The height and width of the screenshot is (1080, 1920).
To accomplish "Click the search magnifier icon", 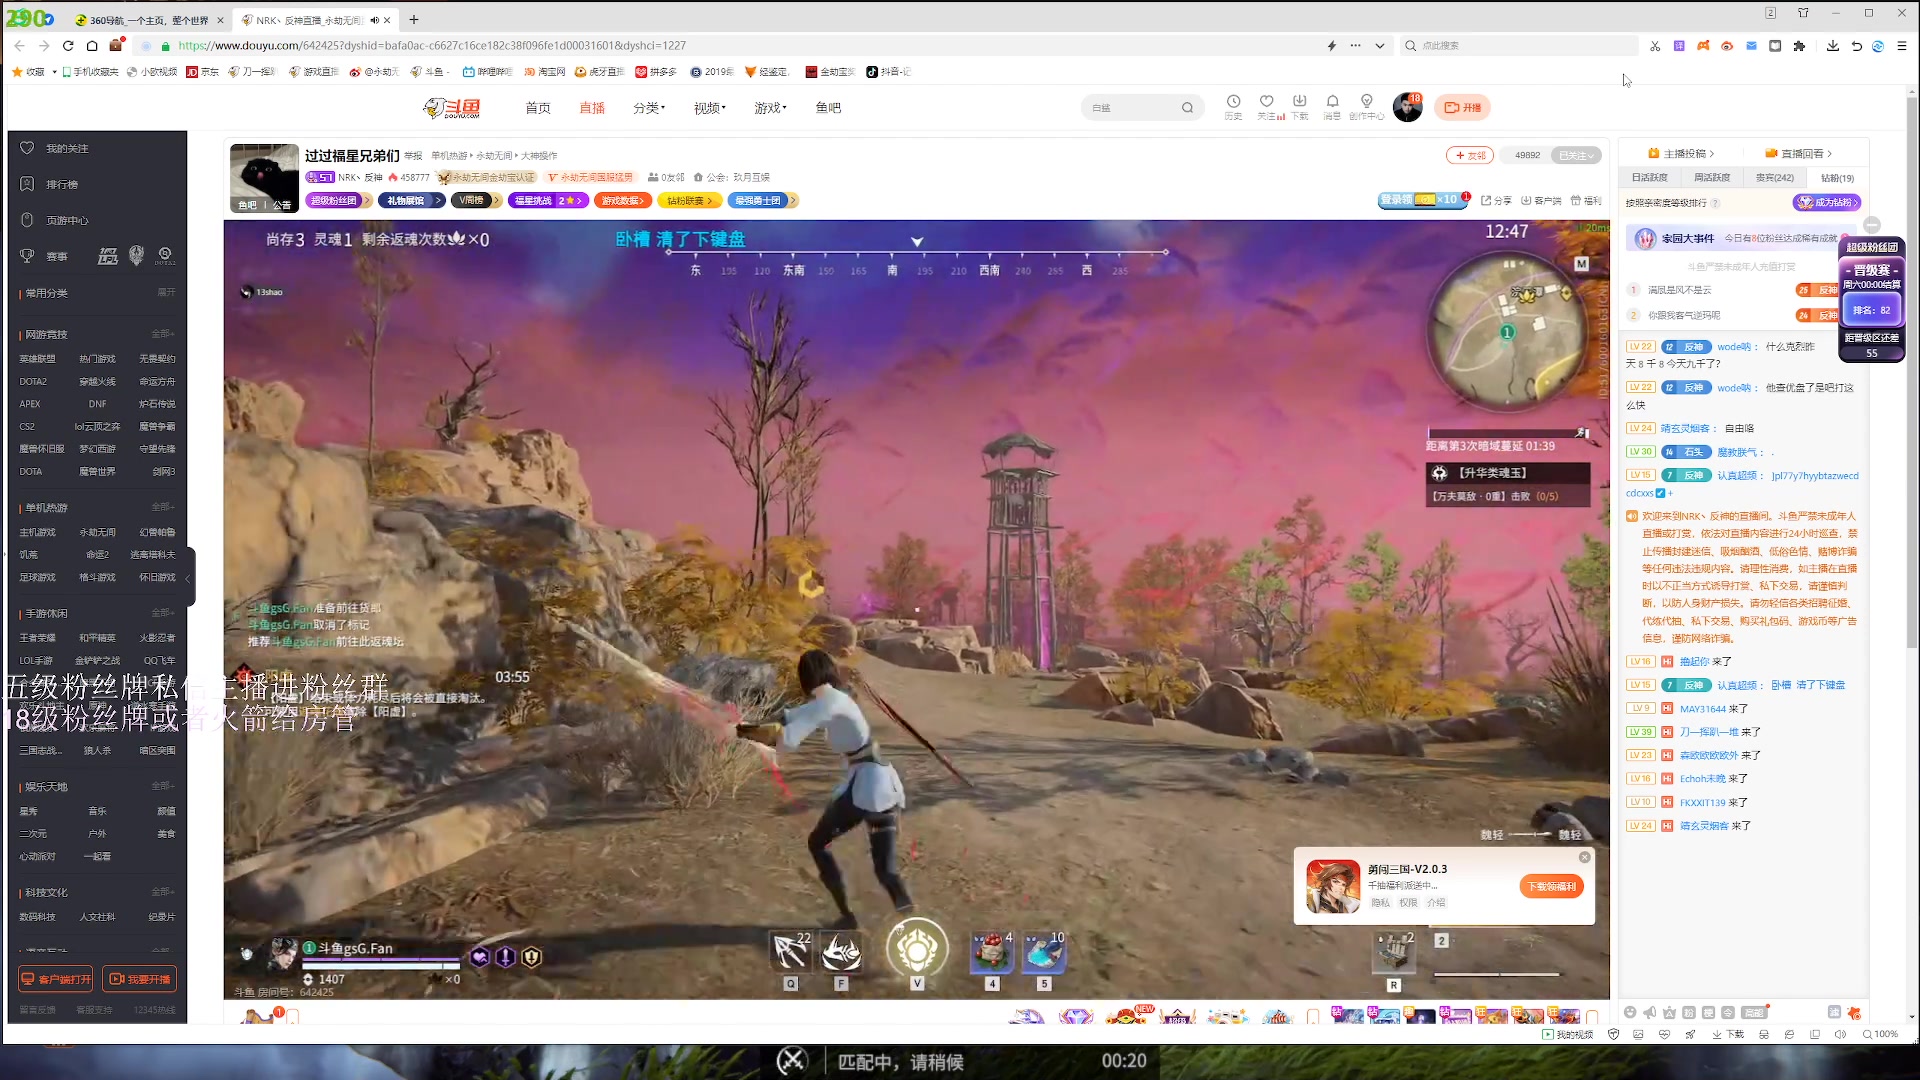I will [1187, 108].
